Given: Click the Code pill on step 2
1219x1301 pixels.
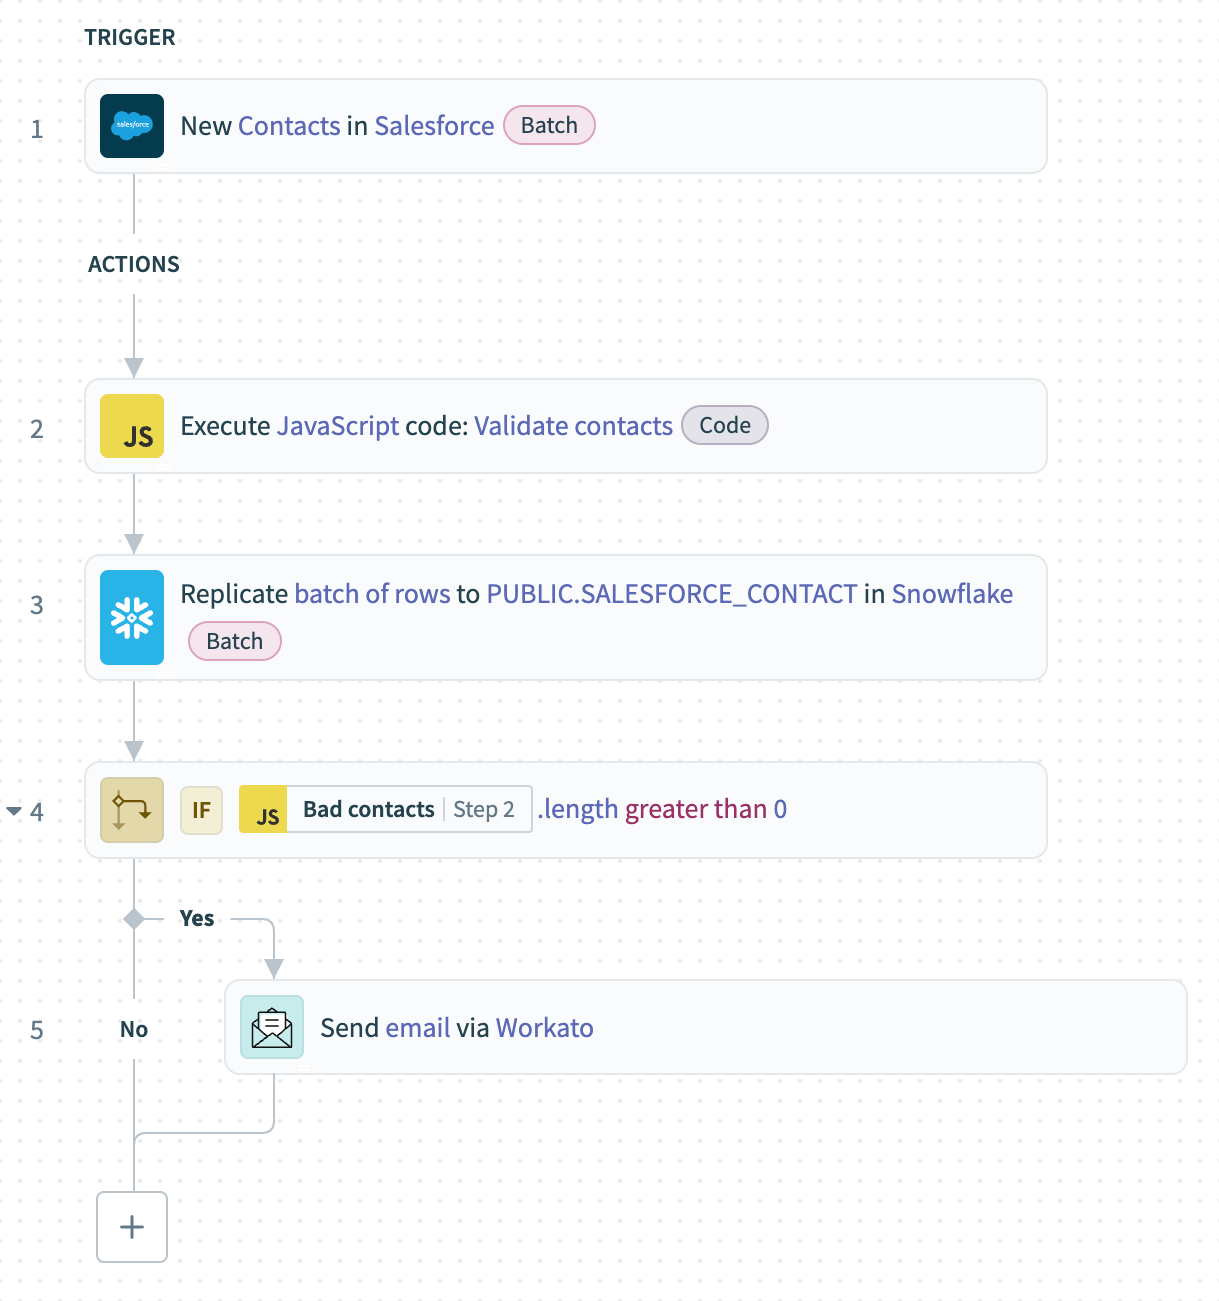Looking at the screenshot, I should [x=724, y=425].
